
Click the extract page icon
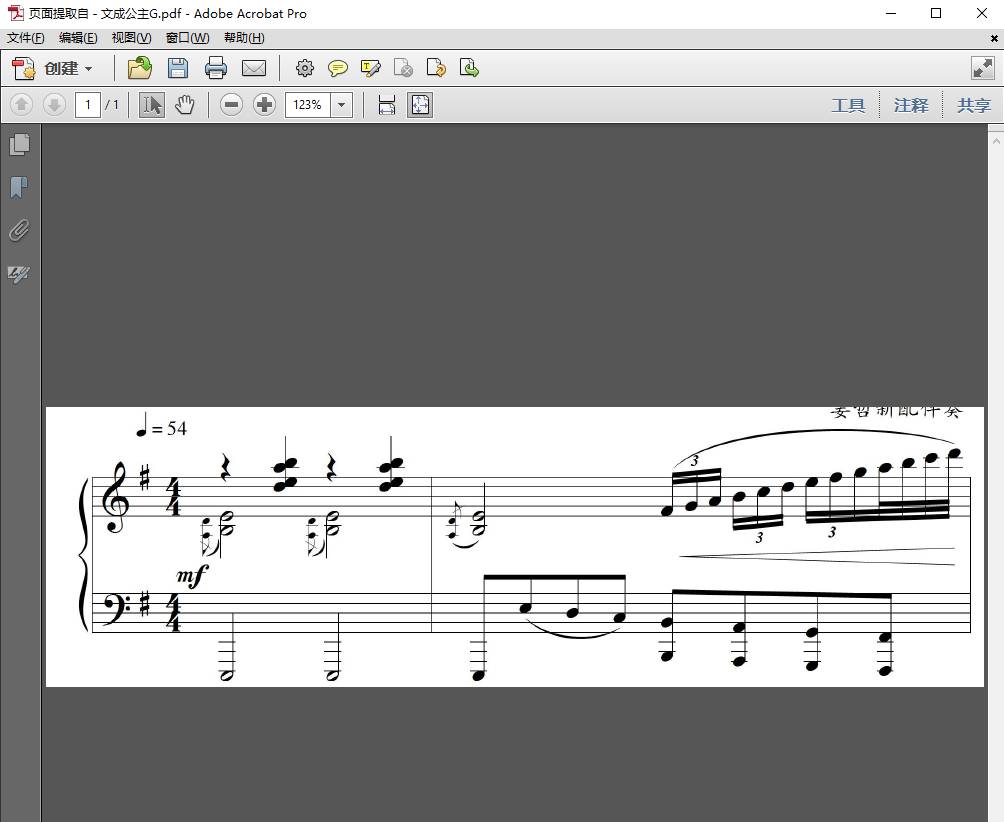click(x=469, y=68)
